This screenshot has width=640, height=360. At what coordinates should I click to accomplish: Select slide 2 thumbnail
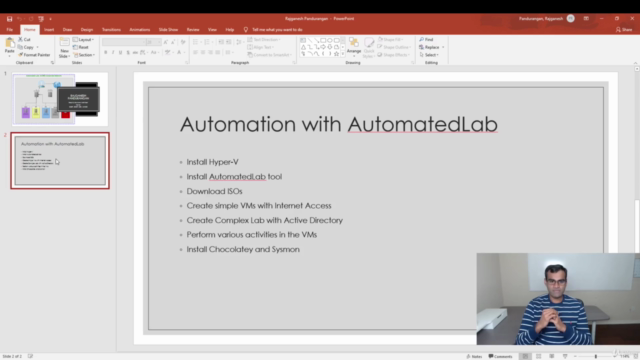point(60,160)
